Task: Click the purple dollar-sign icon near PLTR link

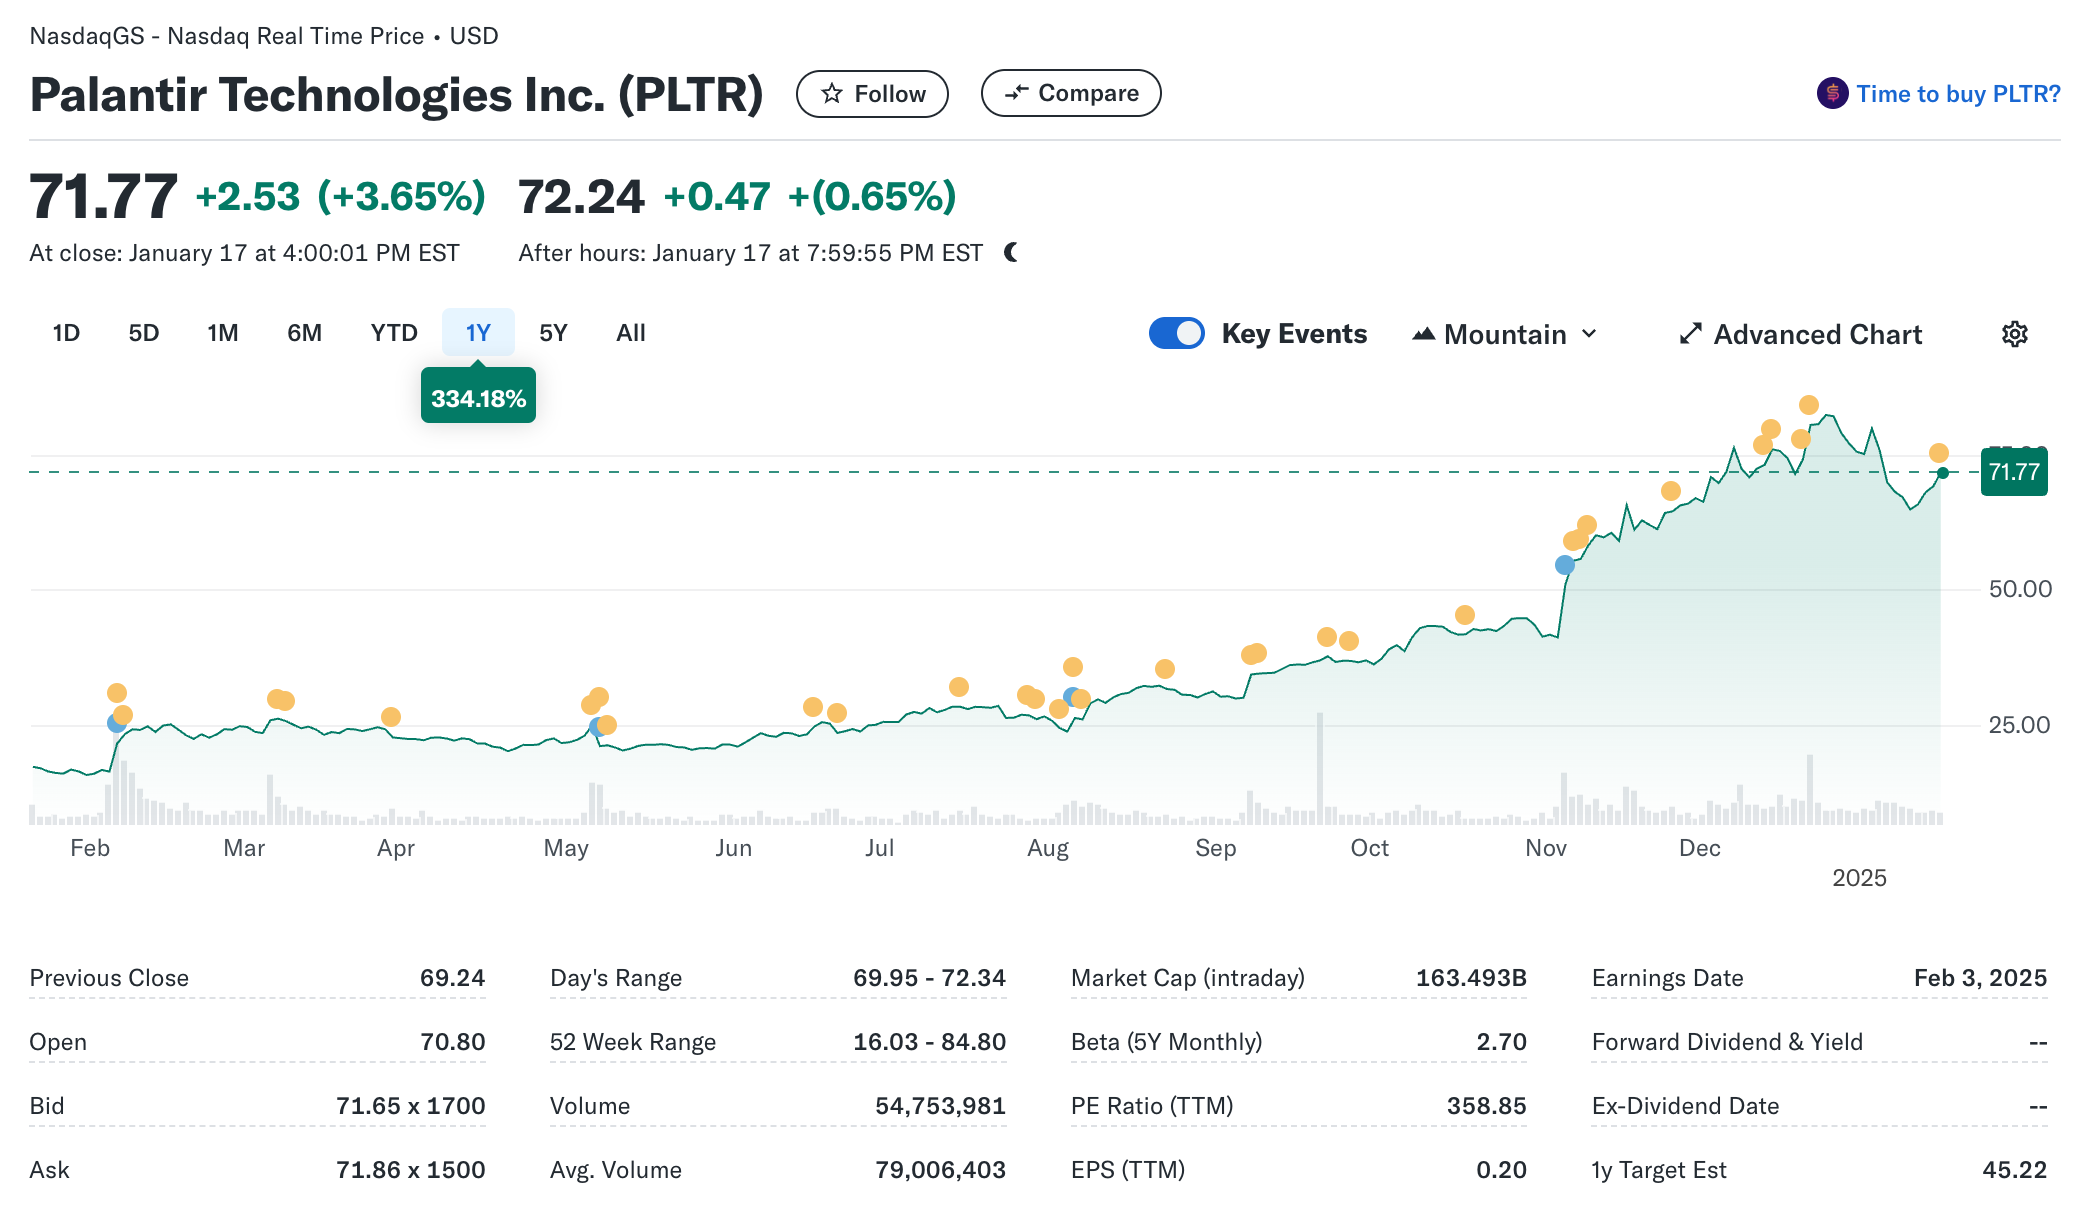Action: [x=1832, y=94]
